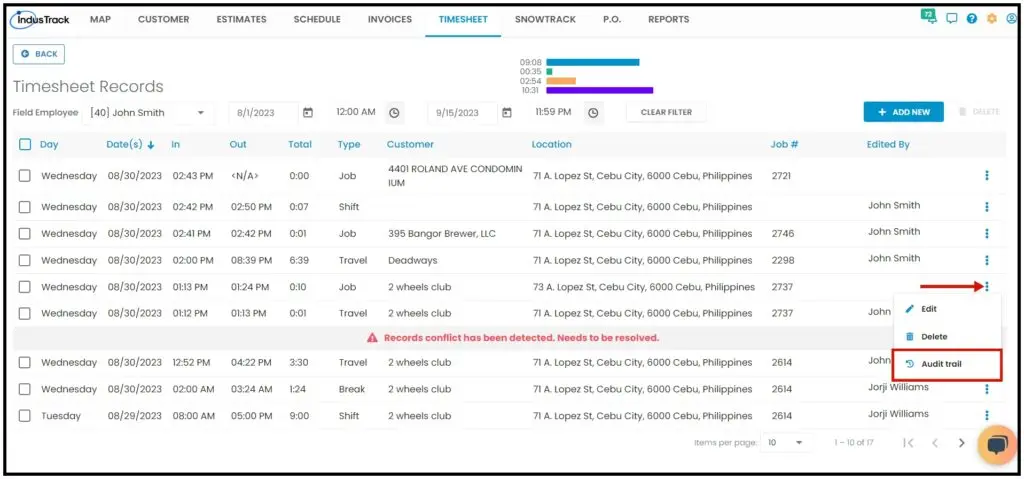Open the notifications icon with badge 72
Screen dimensions: 1024x479
pyautogui.click(x=929, y=17)
